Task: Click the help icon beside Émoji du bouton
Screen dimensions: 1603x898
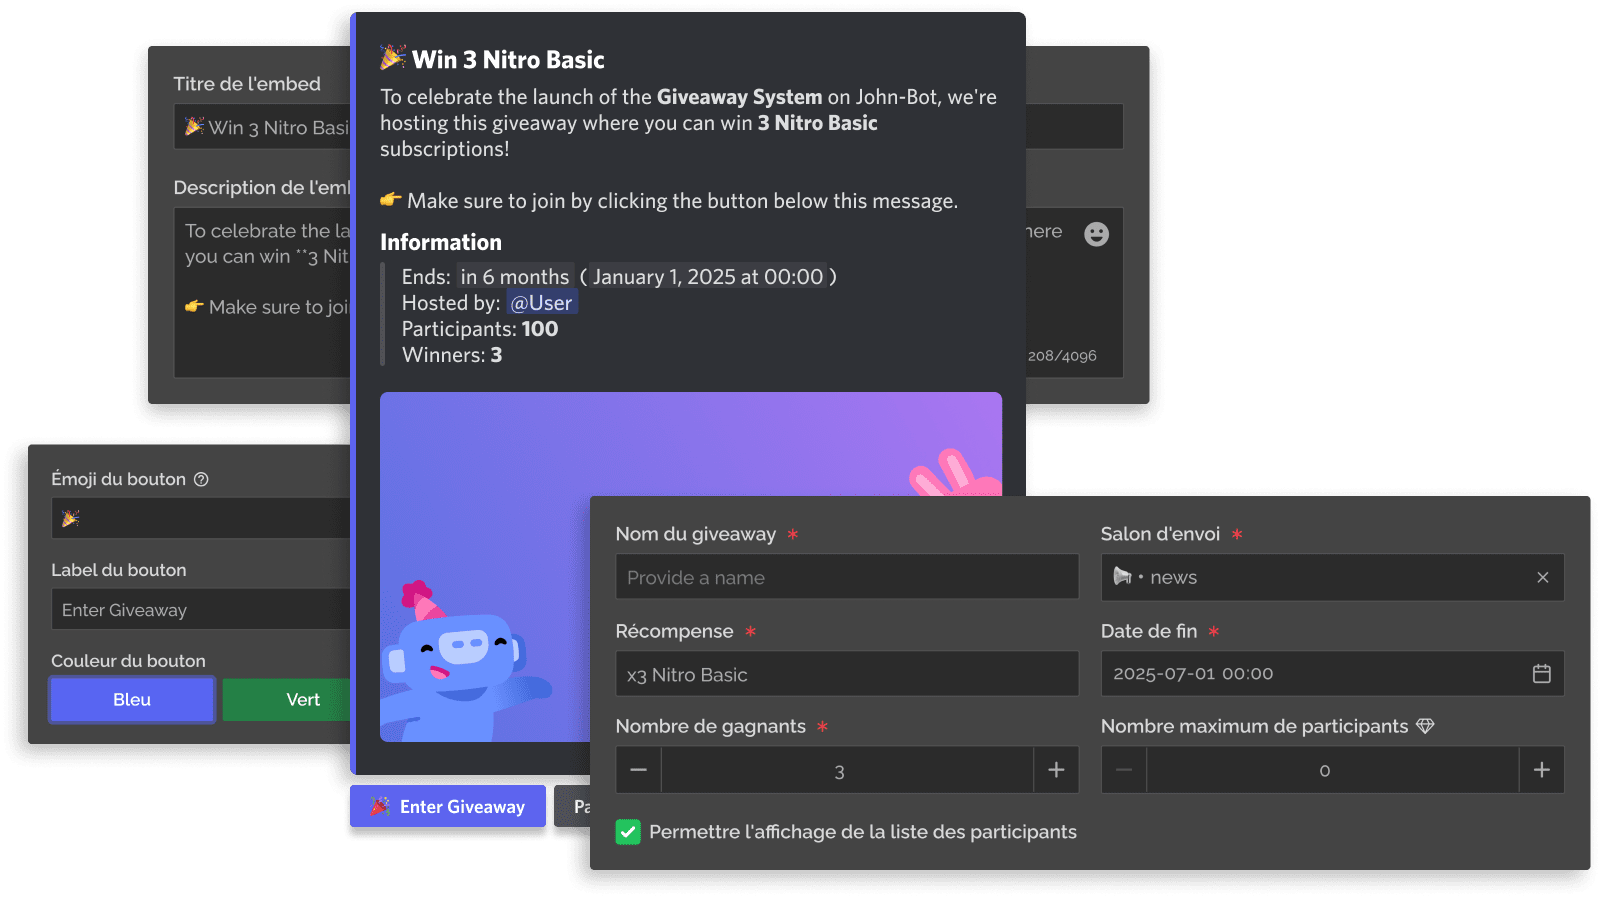Action: coord(201,479)
